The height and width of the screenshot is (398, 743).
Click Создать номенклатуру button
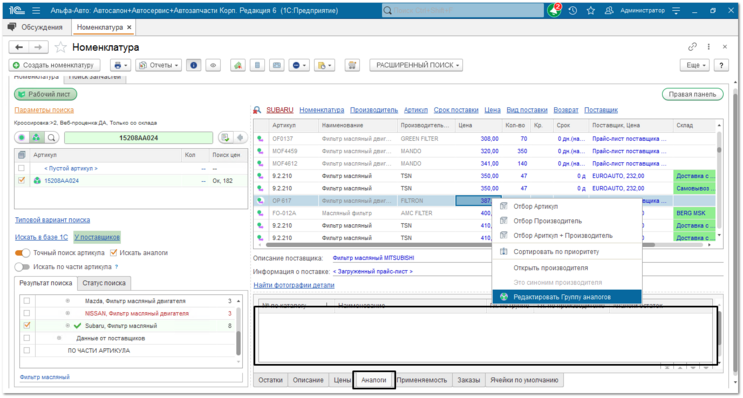click(x=54, y=65)
